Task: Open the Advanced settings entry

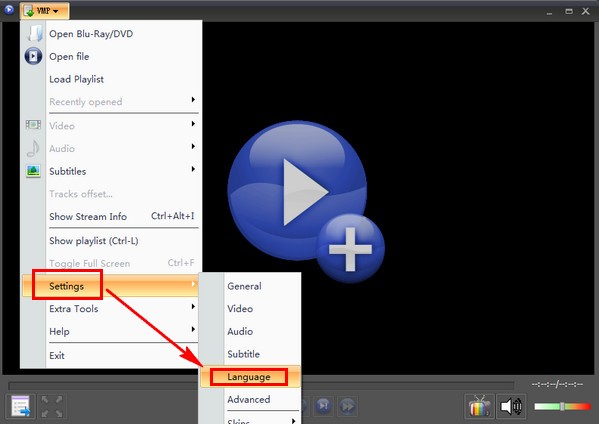Action: [x=250, y=400]
